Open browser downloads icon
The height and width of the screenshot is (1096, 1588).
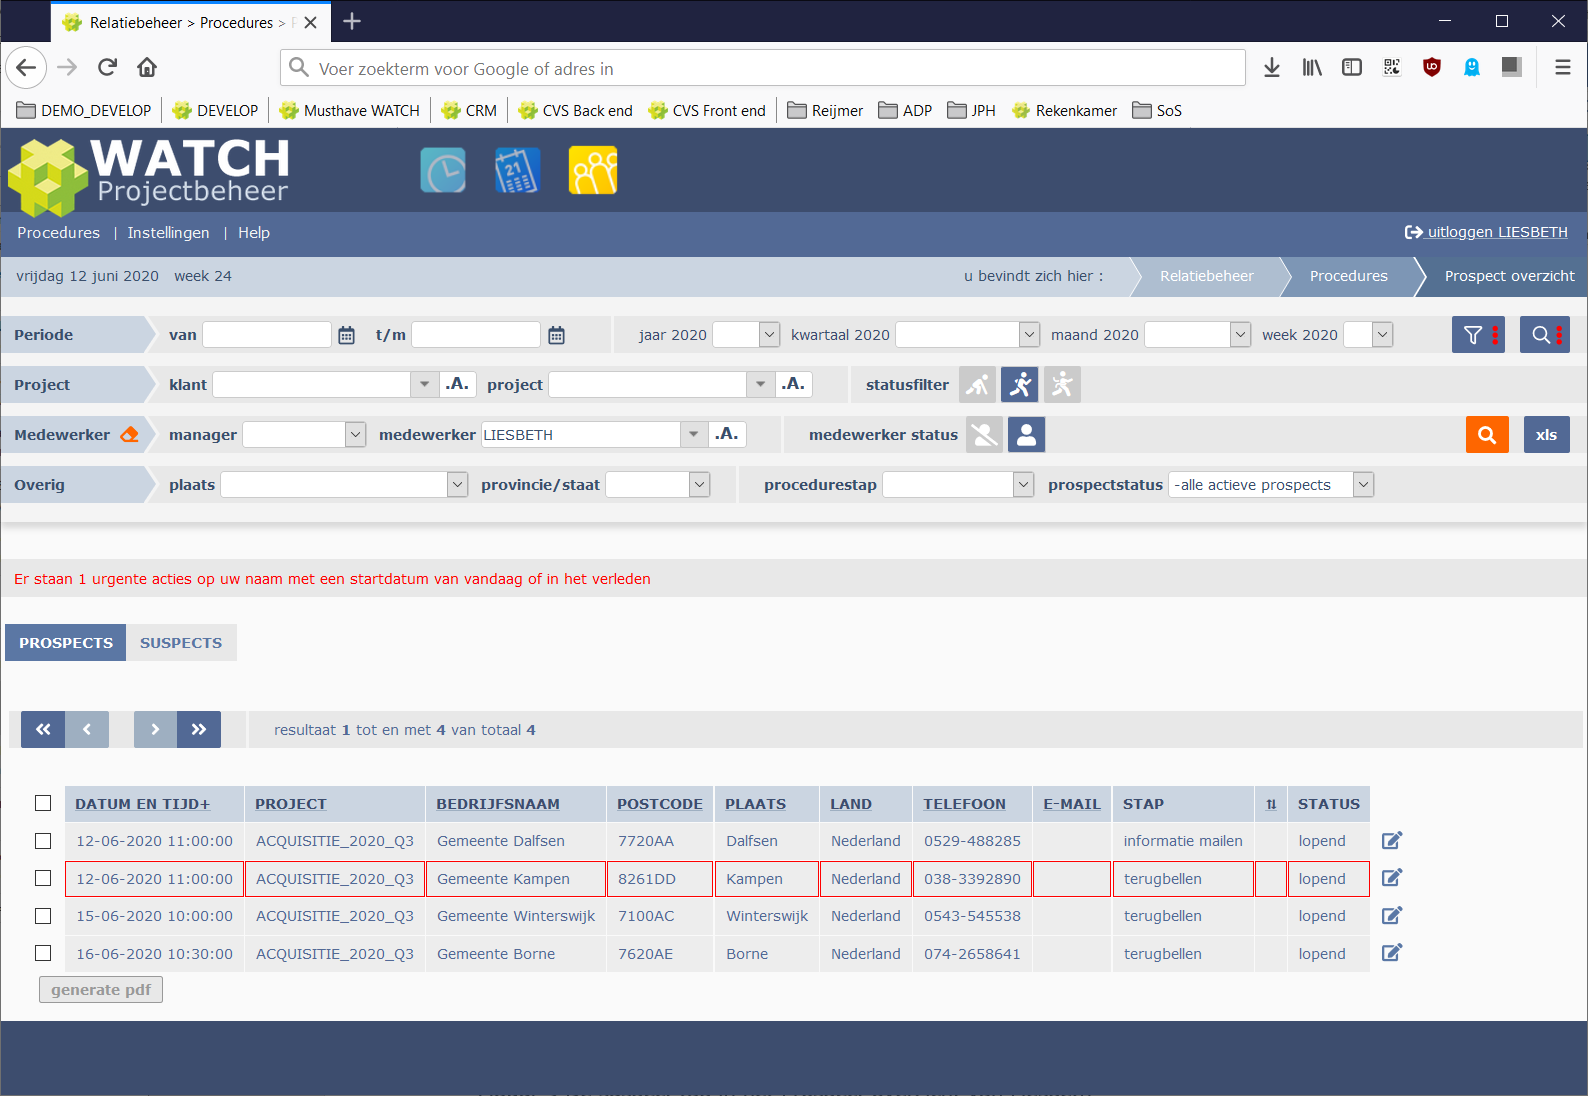pos(1272,67)
